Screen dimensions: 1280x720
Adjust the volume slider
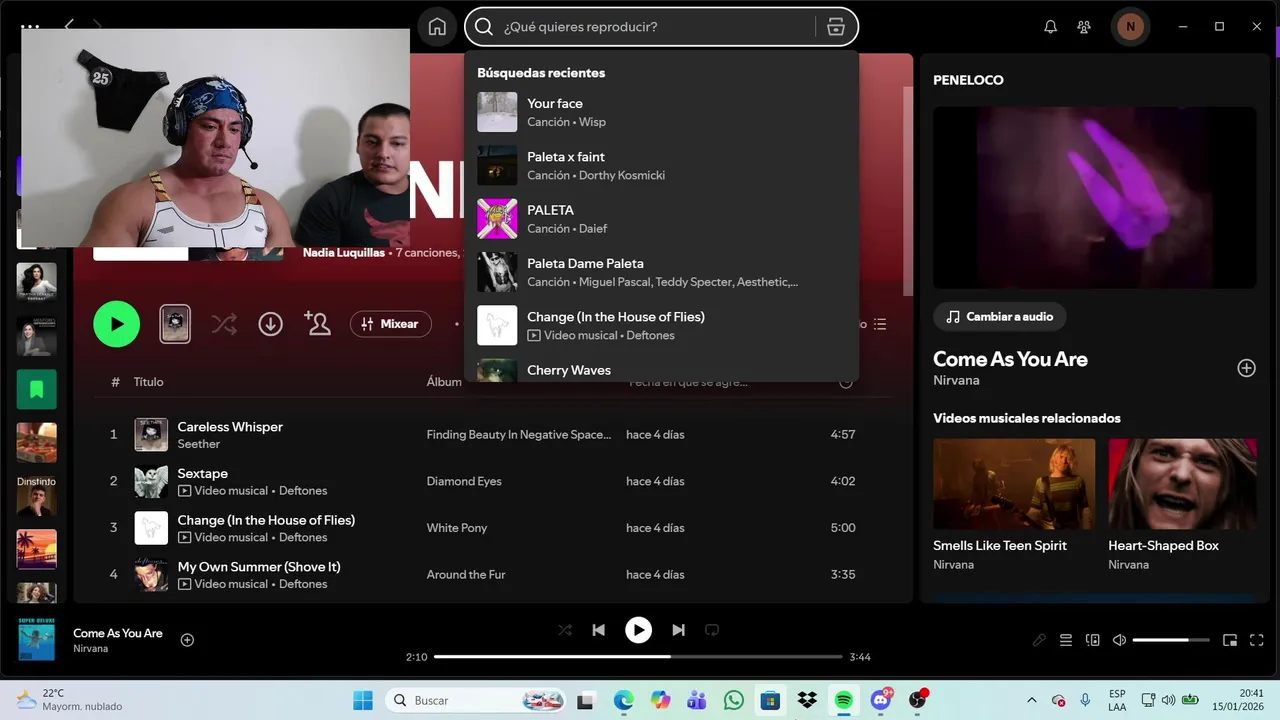tap(1171, 640)
